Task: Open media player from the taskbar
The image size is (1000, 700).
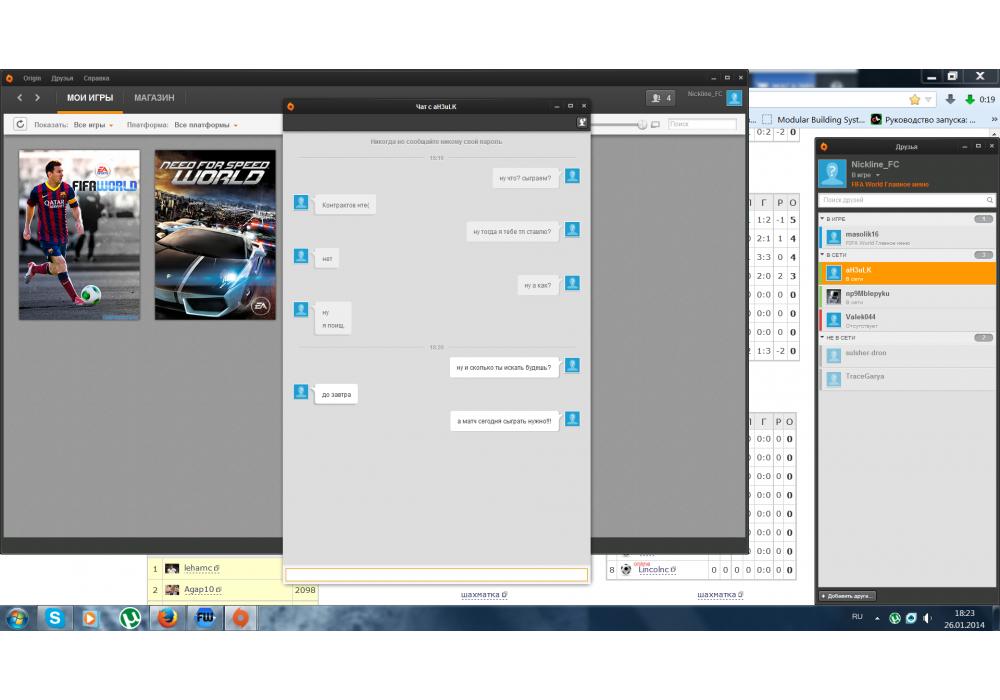Action: point(90,618)
